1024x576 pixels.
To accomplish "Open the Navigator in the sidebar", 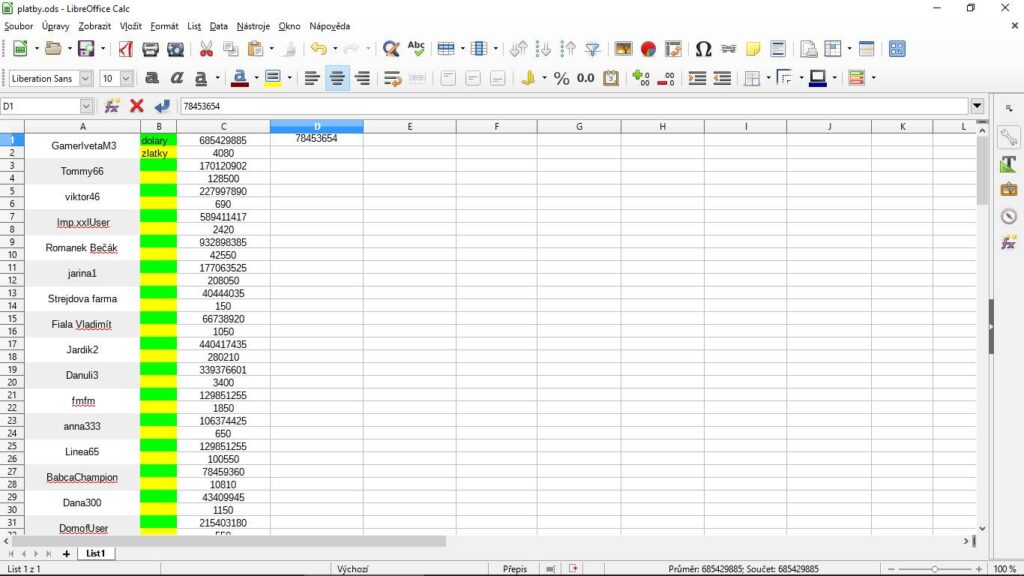I will click(1008, 216).
